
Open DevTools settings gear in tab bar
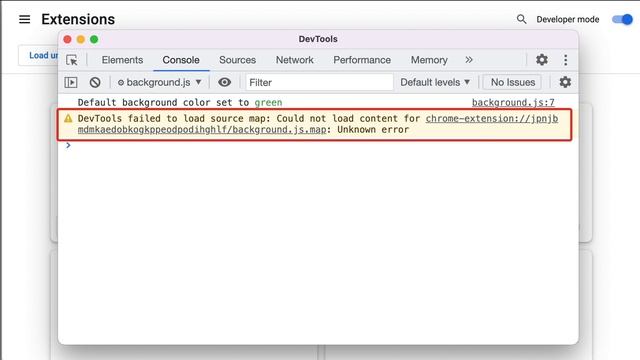point(542,60)
